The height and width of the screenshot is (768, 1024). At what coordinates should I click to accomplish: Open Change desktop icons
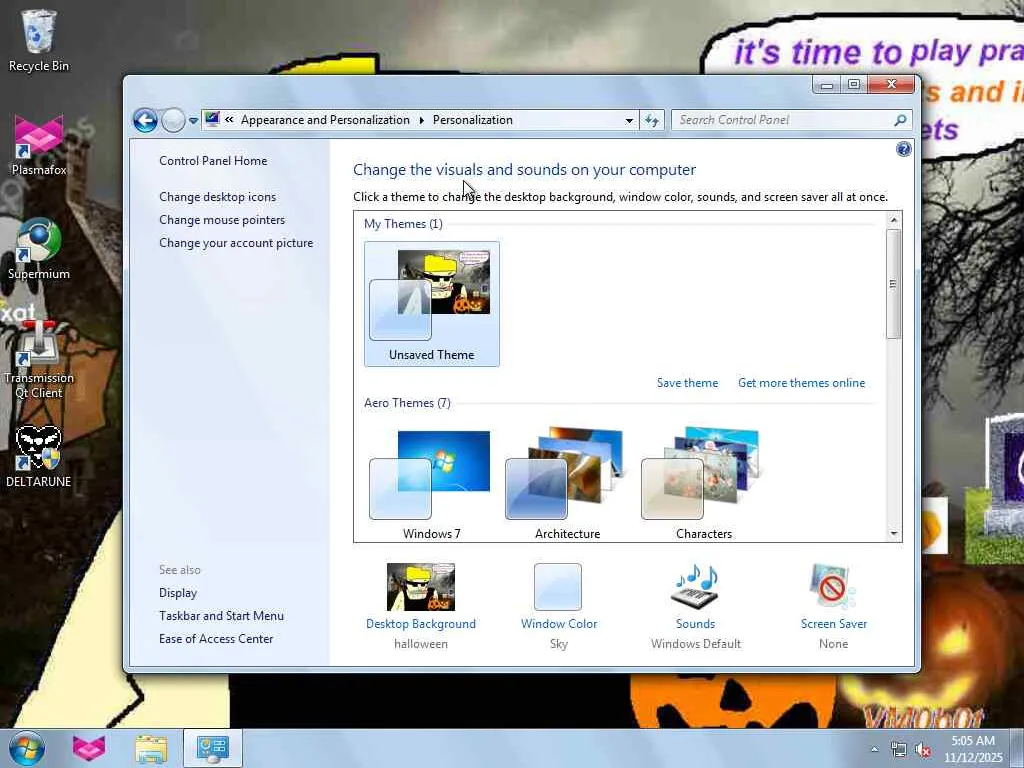(x=217, y=197)
